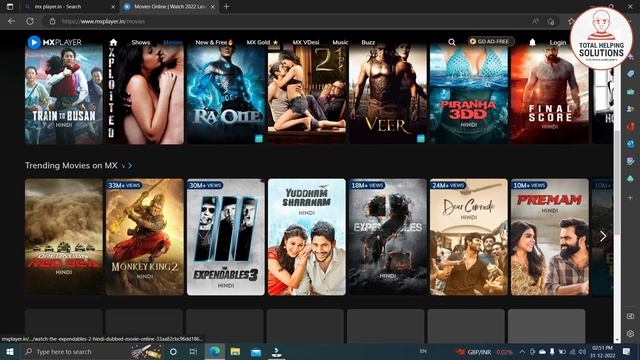Open the Xploited movie poster

pyautogui.click(x=145, y=94)
